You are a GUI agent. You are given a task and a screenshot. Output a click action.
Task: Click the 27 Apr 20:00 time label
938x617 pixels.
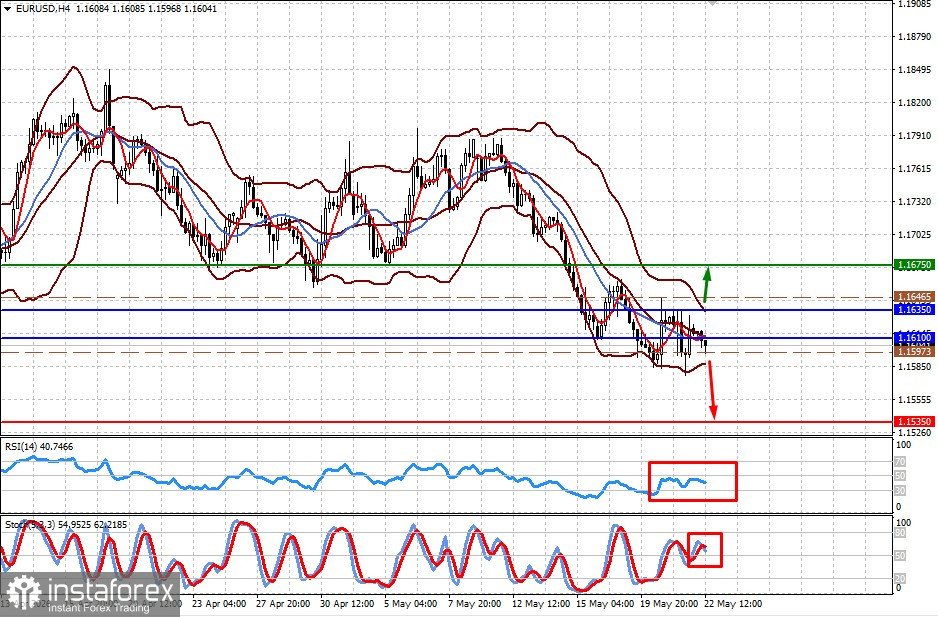(283, 604)
